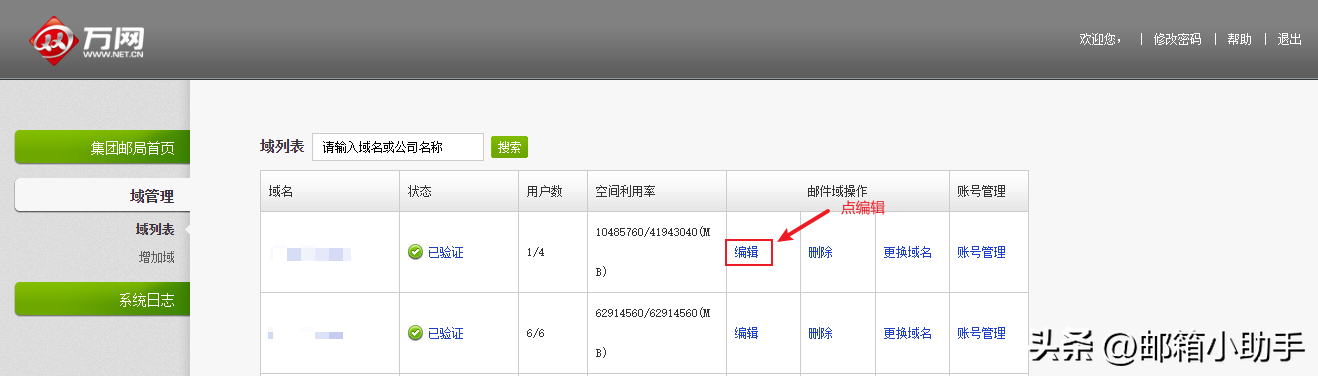The image size is (1318, 376).
Task: Open 域列表 submenu item
Action: pos(155,229)
